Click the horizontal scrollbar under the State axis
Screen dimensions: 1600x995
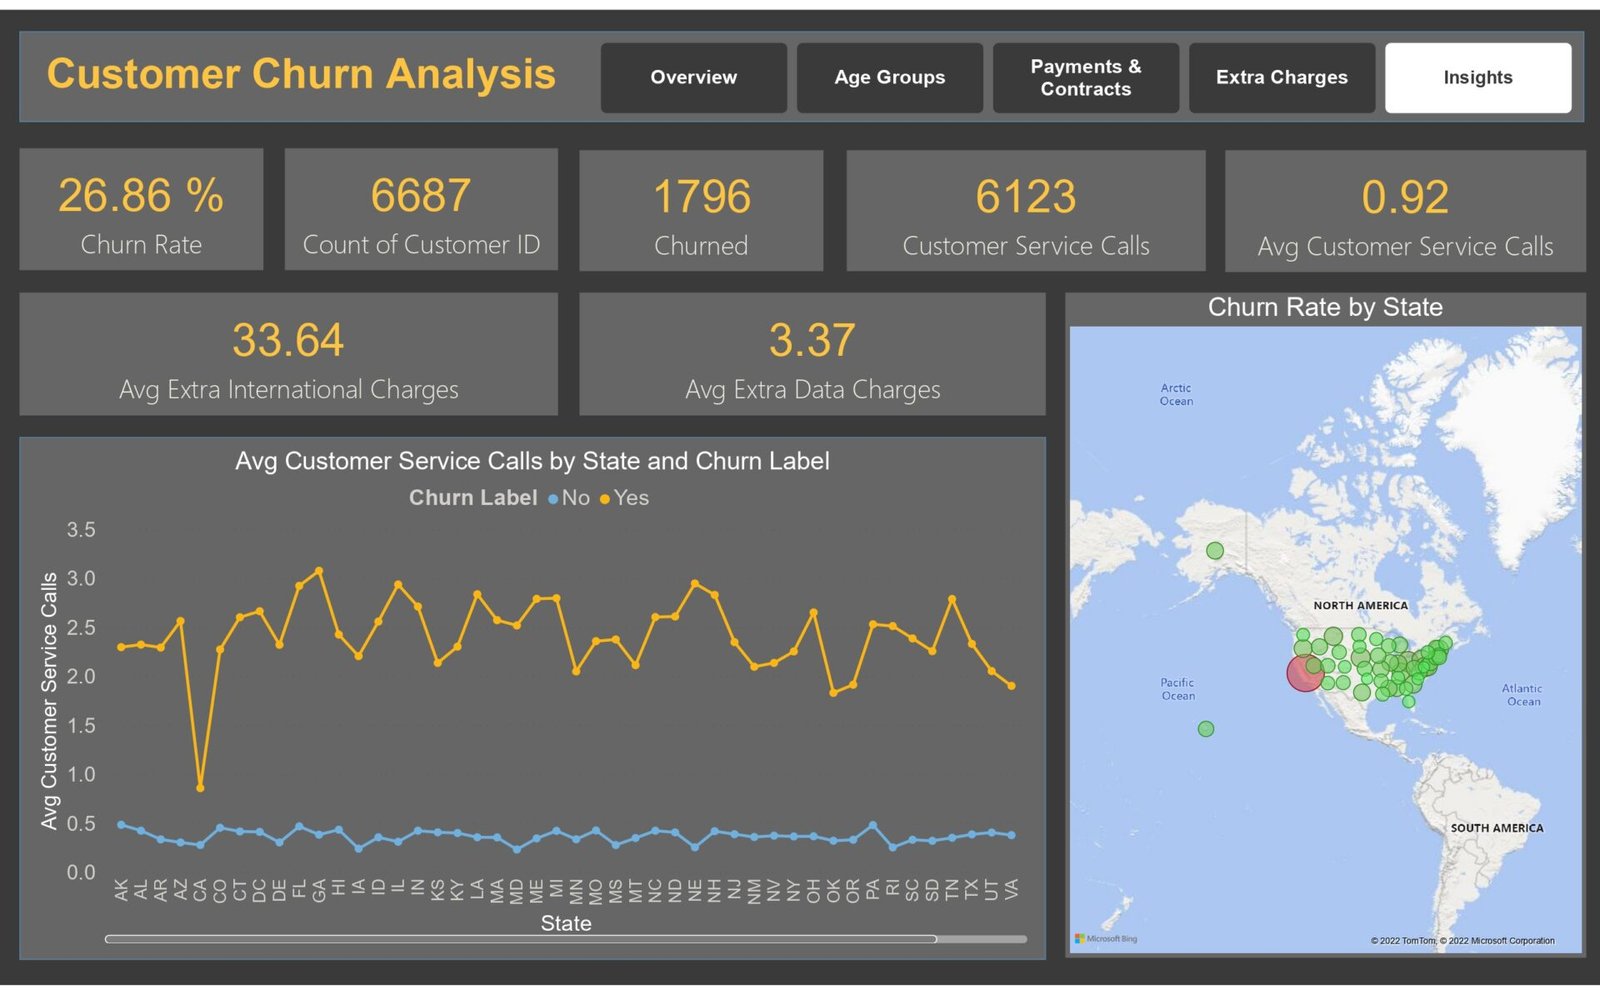tap(520, 939)
